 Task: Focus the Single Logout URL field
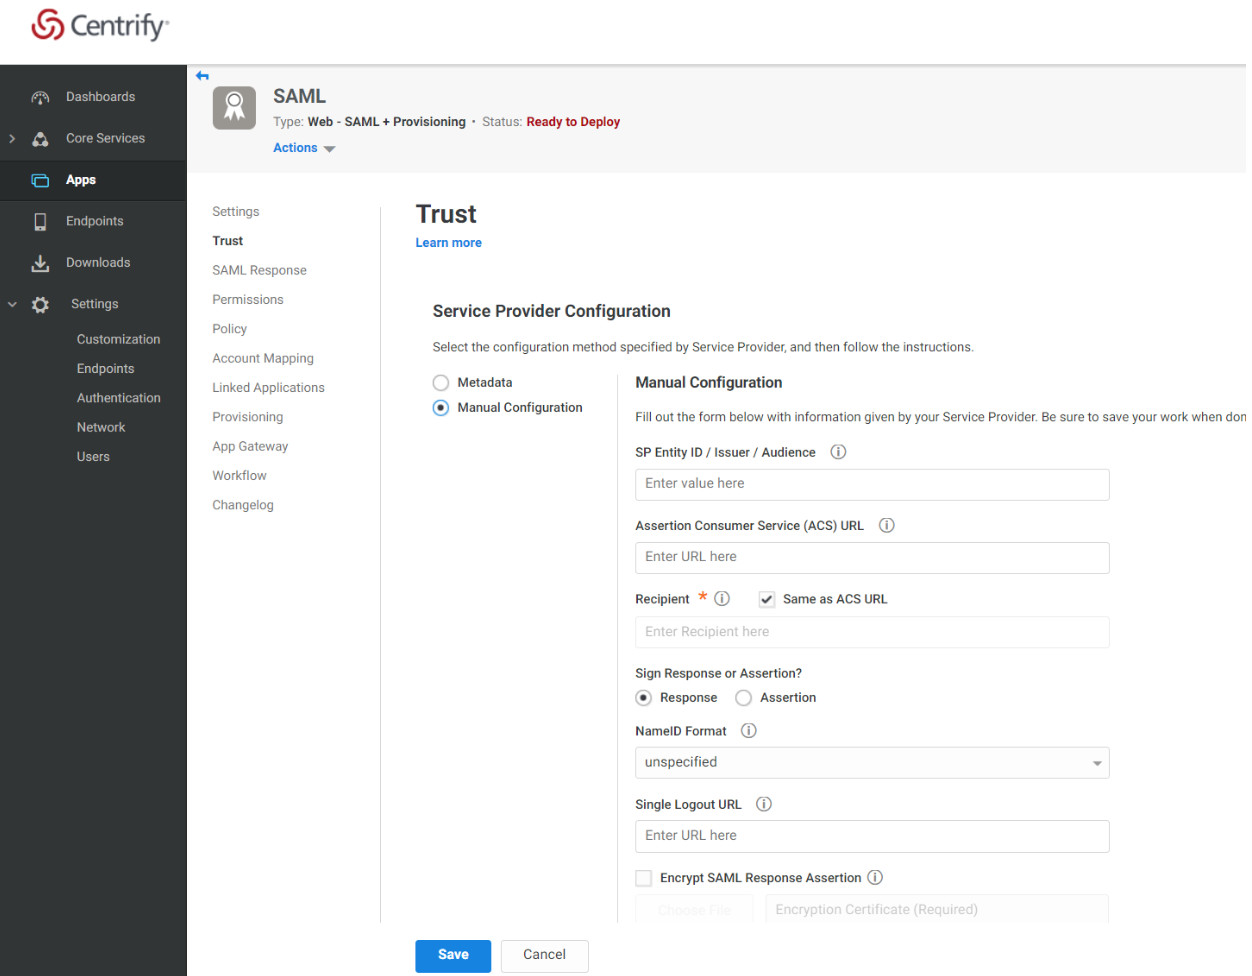[x=872, y=836]
